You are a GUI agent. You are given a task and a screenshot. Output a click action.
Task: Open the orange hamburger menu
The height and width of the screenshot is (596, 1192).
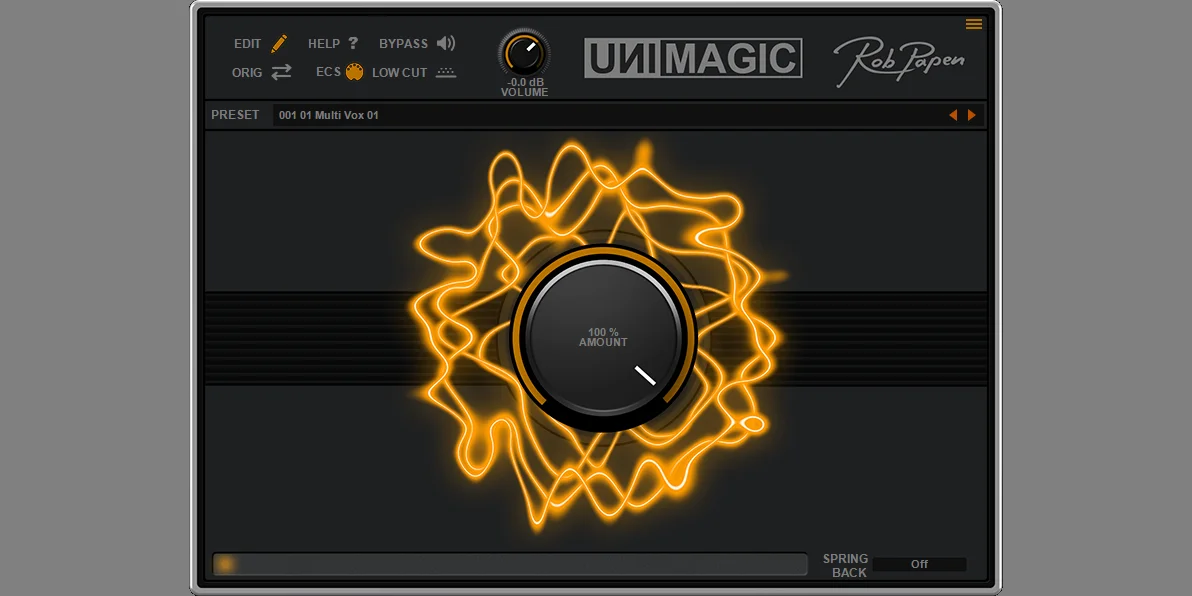pyautogui.click(x=973, y=24)
